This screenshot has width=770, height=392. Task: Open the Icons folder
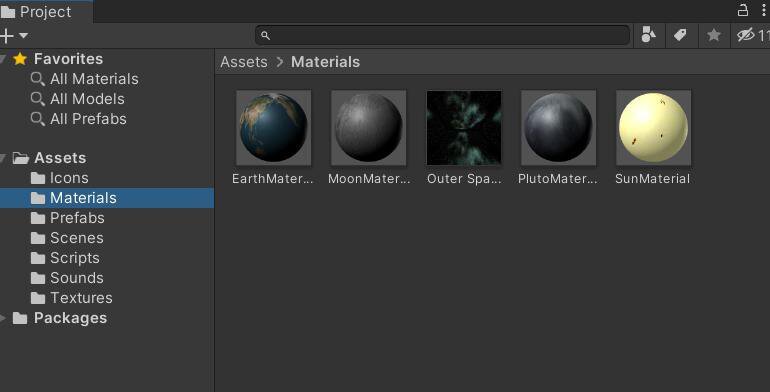point(69,178)
